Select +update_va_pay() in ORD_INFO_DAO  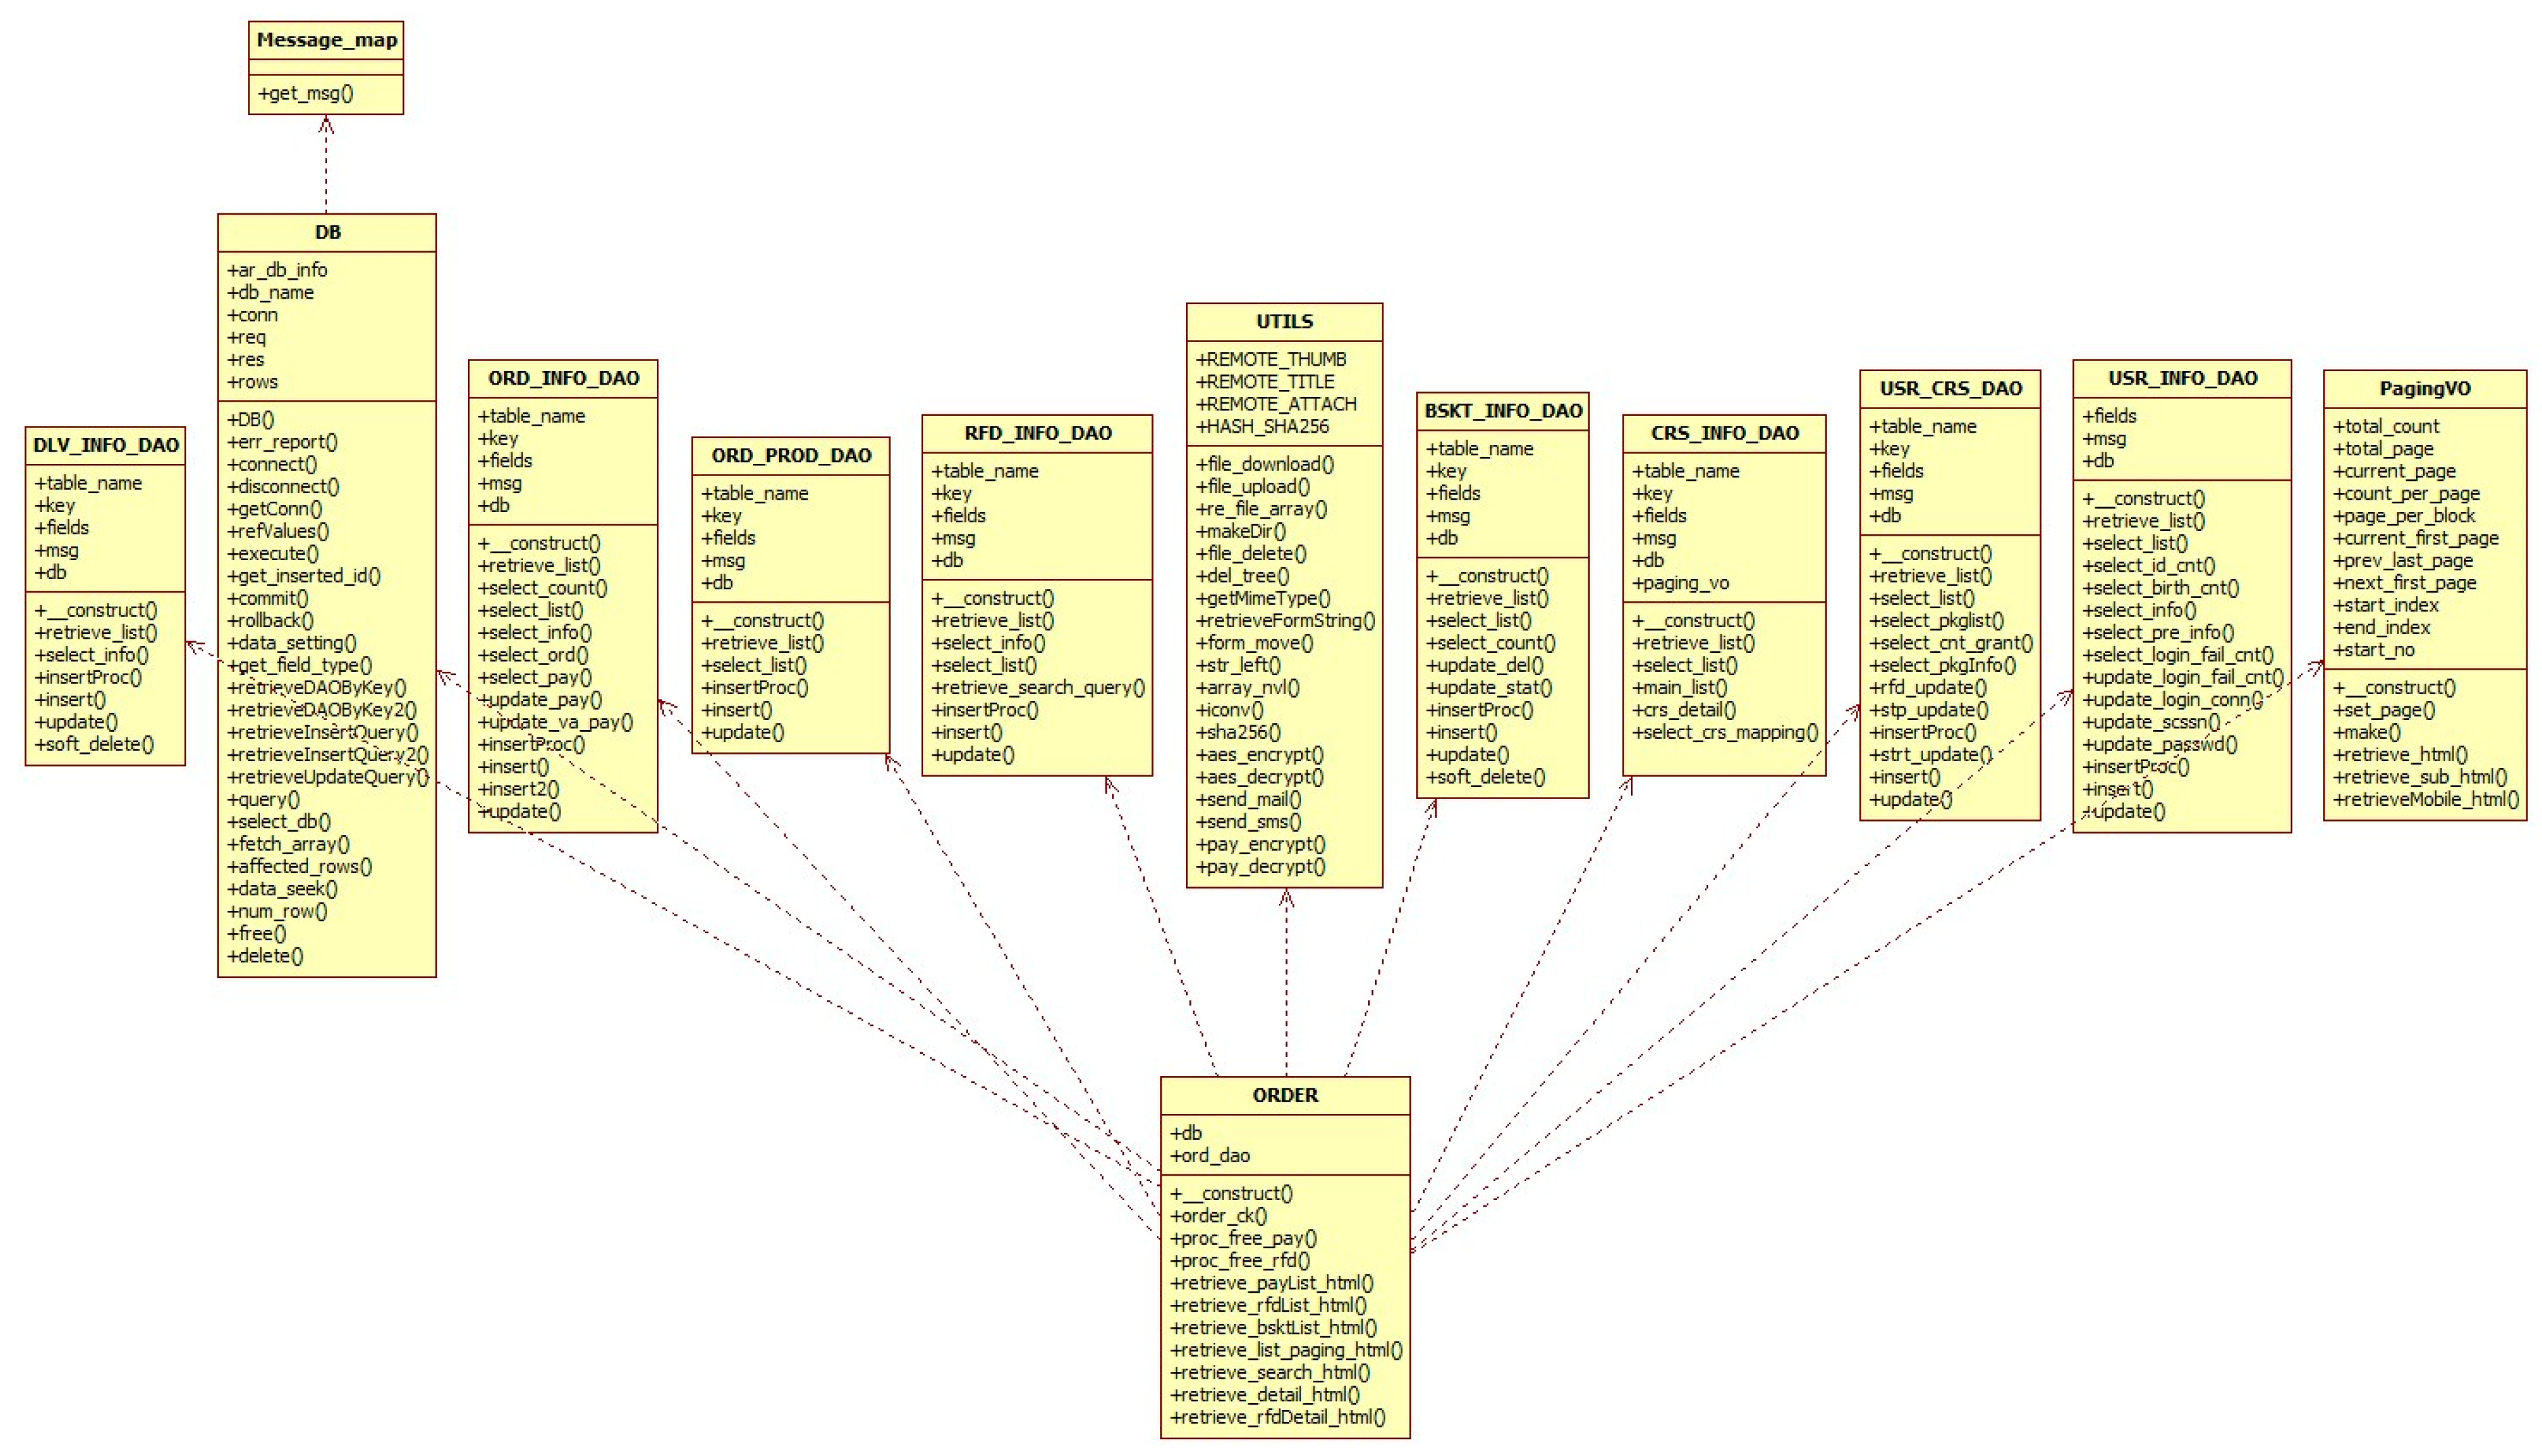(x=555, y=722)
